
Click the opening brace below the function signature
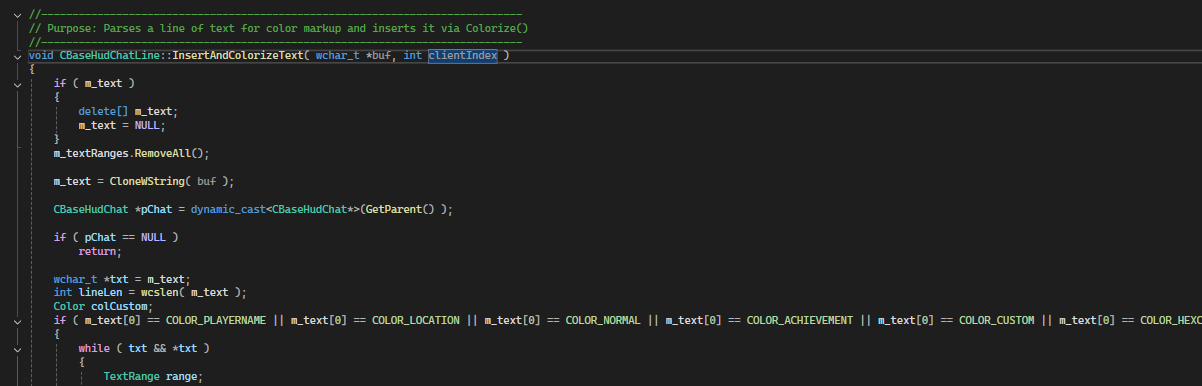(x=32, y=70)
